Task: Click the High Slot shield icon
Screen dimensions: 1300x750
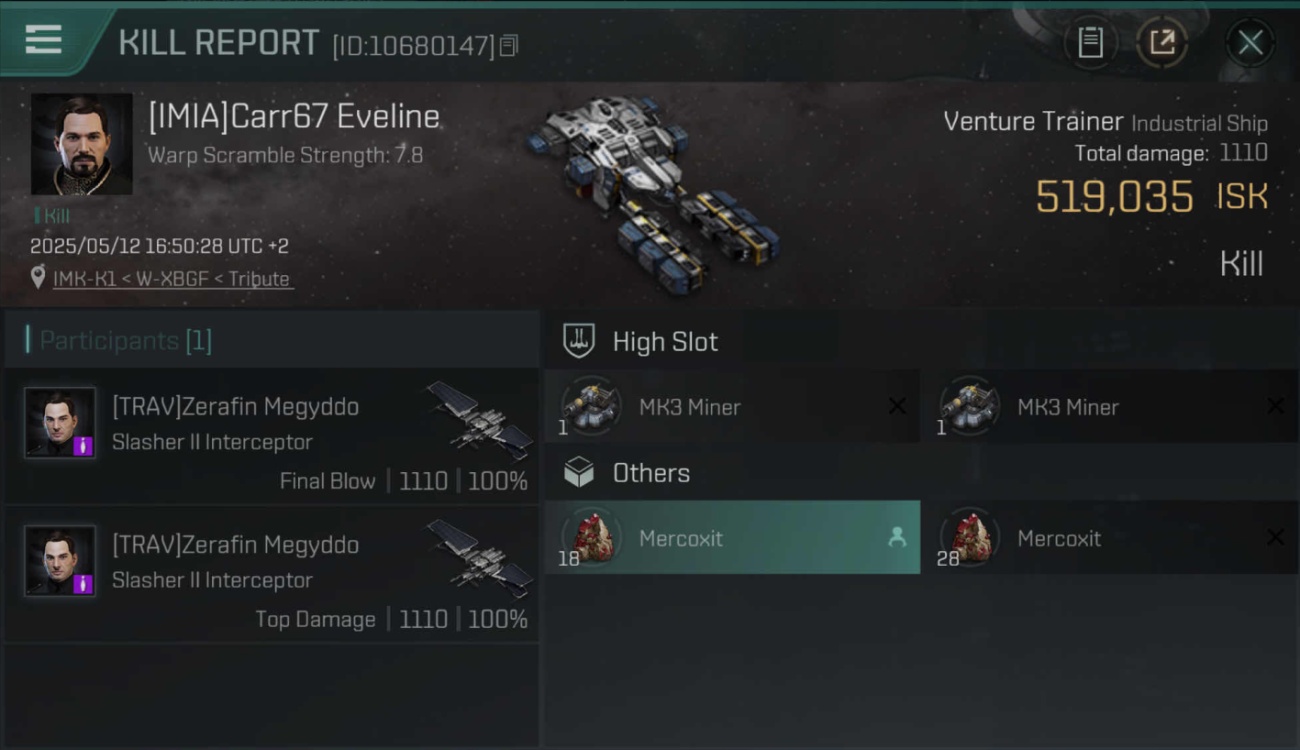Action: (579, 341)
